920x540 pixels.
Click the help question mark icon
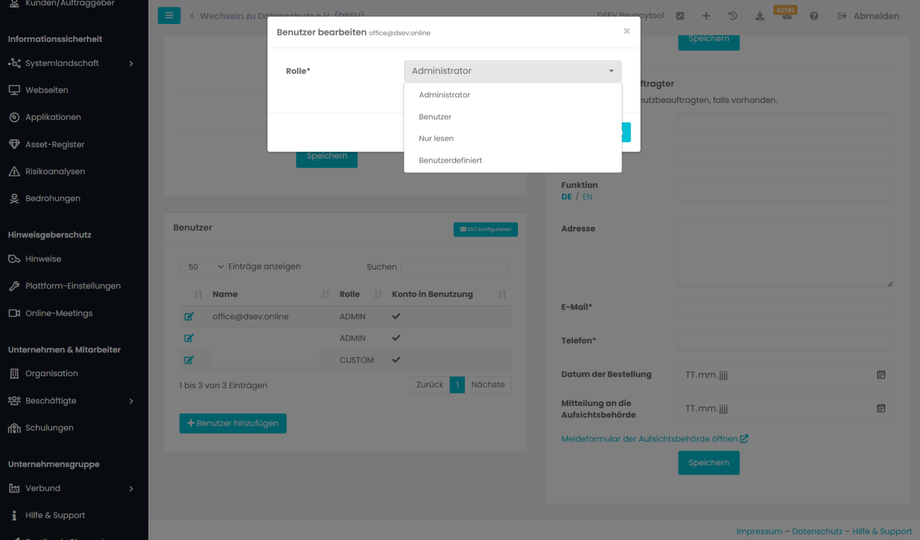pyautogui.click(x=813, y=16)
